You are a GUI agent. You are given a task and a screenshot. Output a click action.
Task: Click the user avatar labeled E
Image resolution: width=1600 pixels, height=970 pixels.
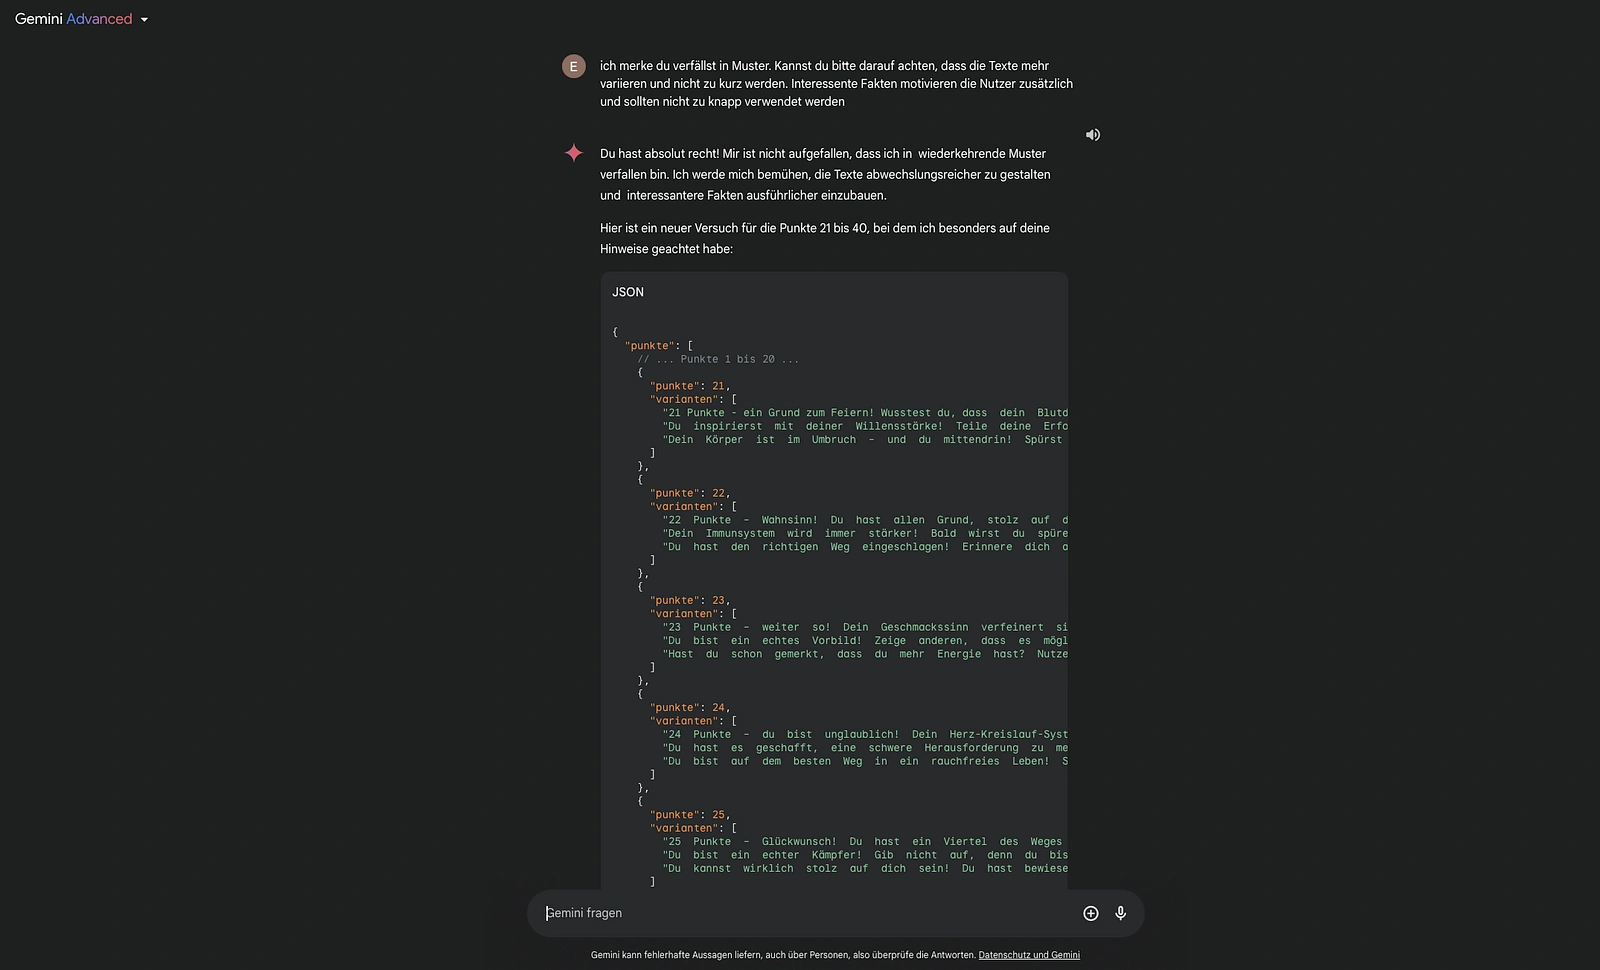(573, 67)
